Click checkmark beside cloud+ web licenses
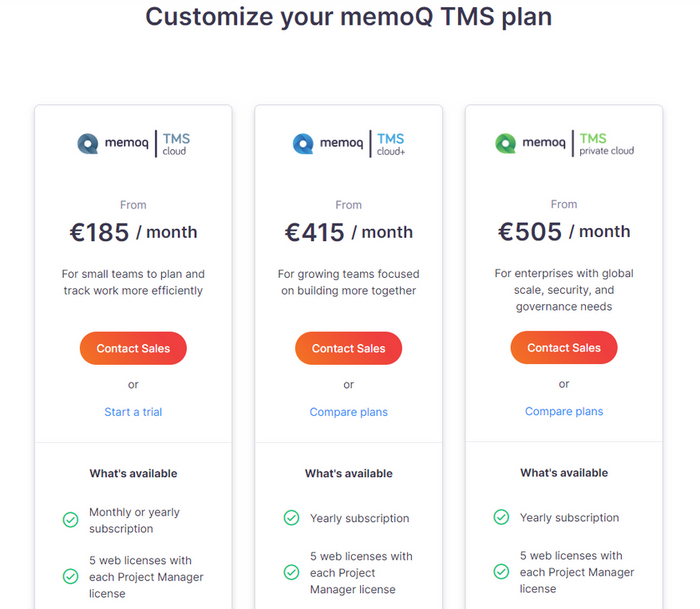 [x=291, y=572]
